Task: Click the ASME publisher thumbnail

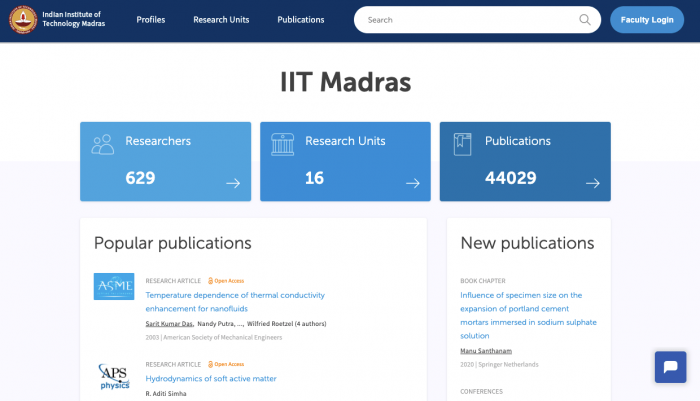Action: [x=114, y=286]
